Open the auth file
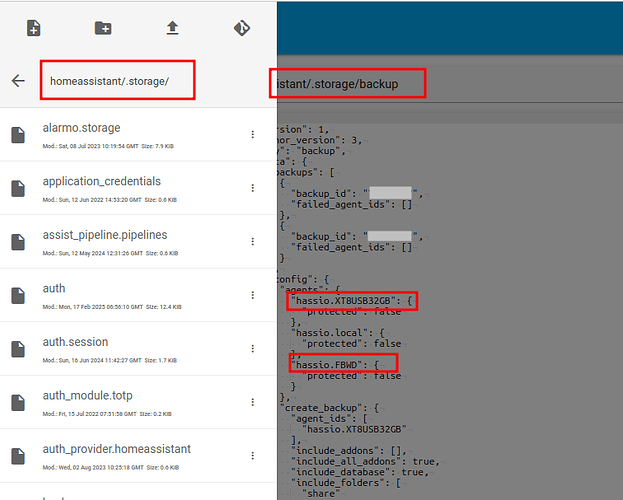 pyautogui.click(x=138, y=295)
